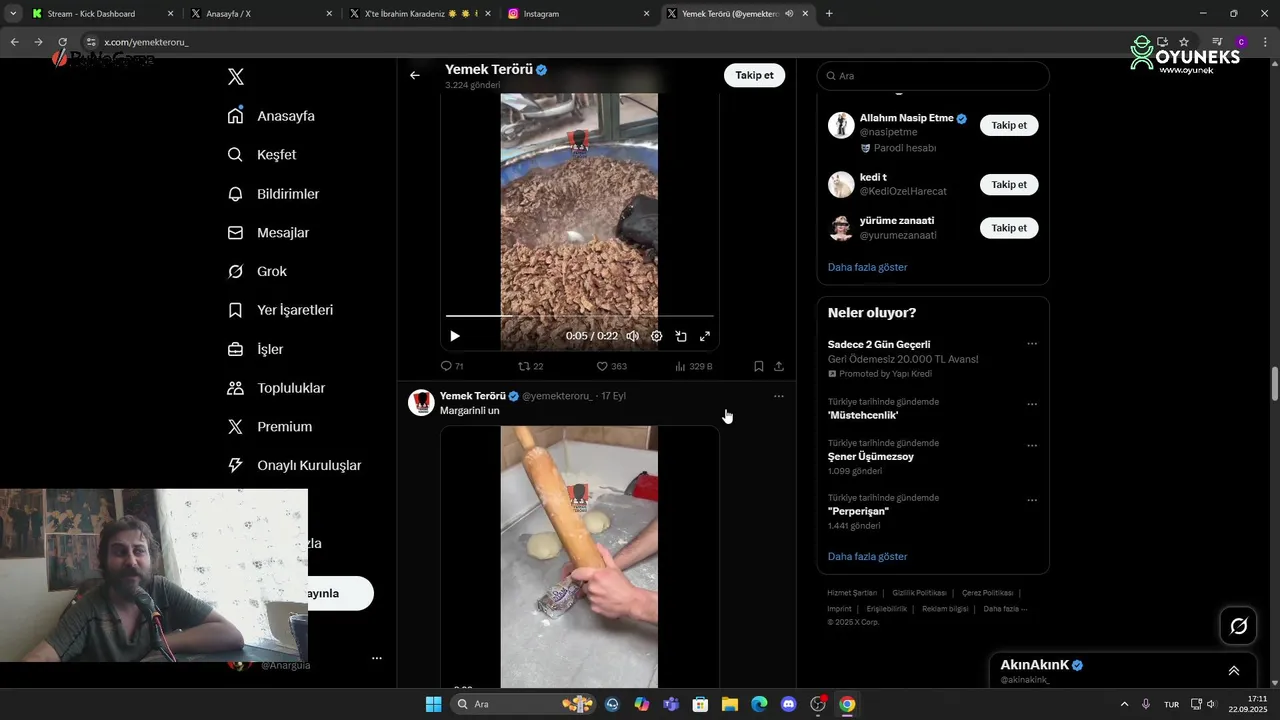The width and height of the screenshot is (1280, 720).
Task: Seek on the video progress bar
Action: [x=580, y=316]
